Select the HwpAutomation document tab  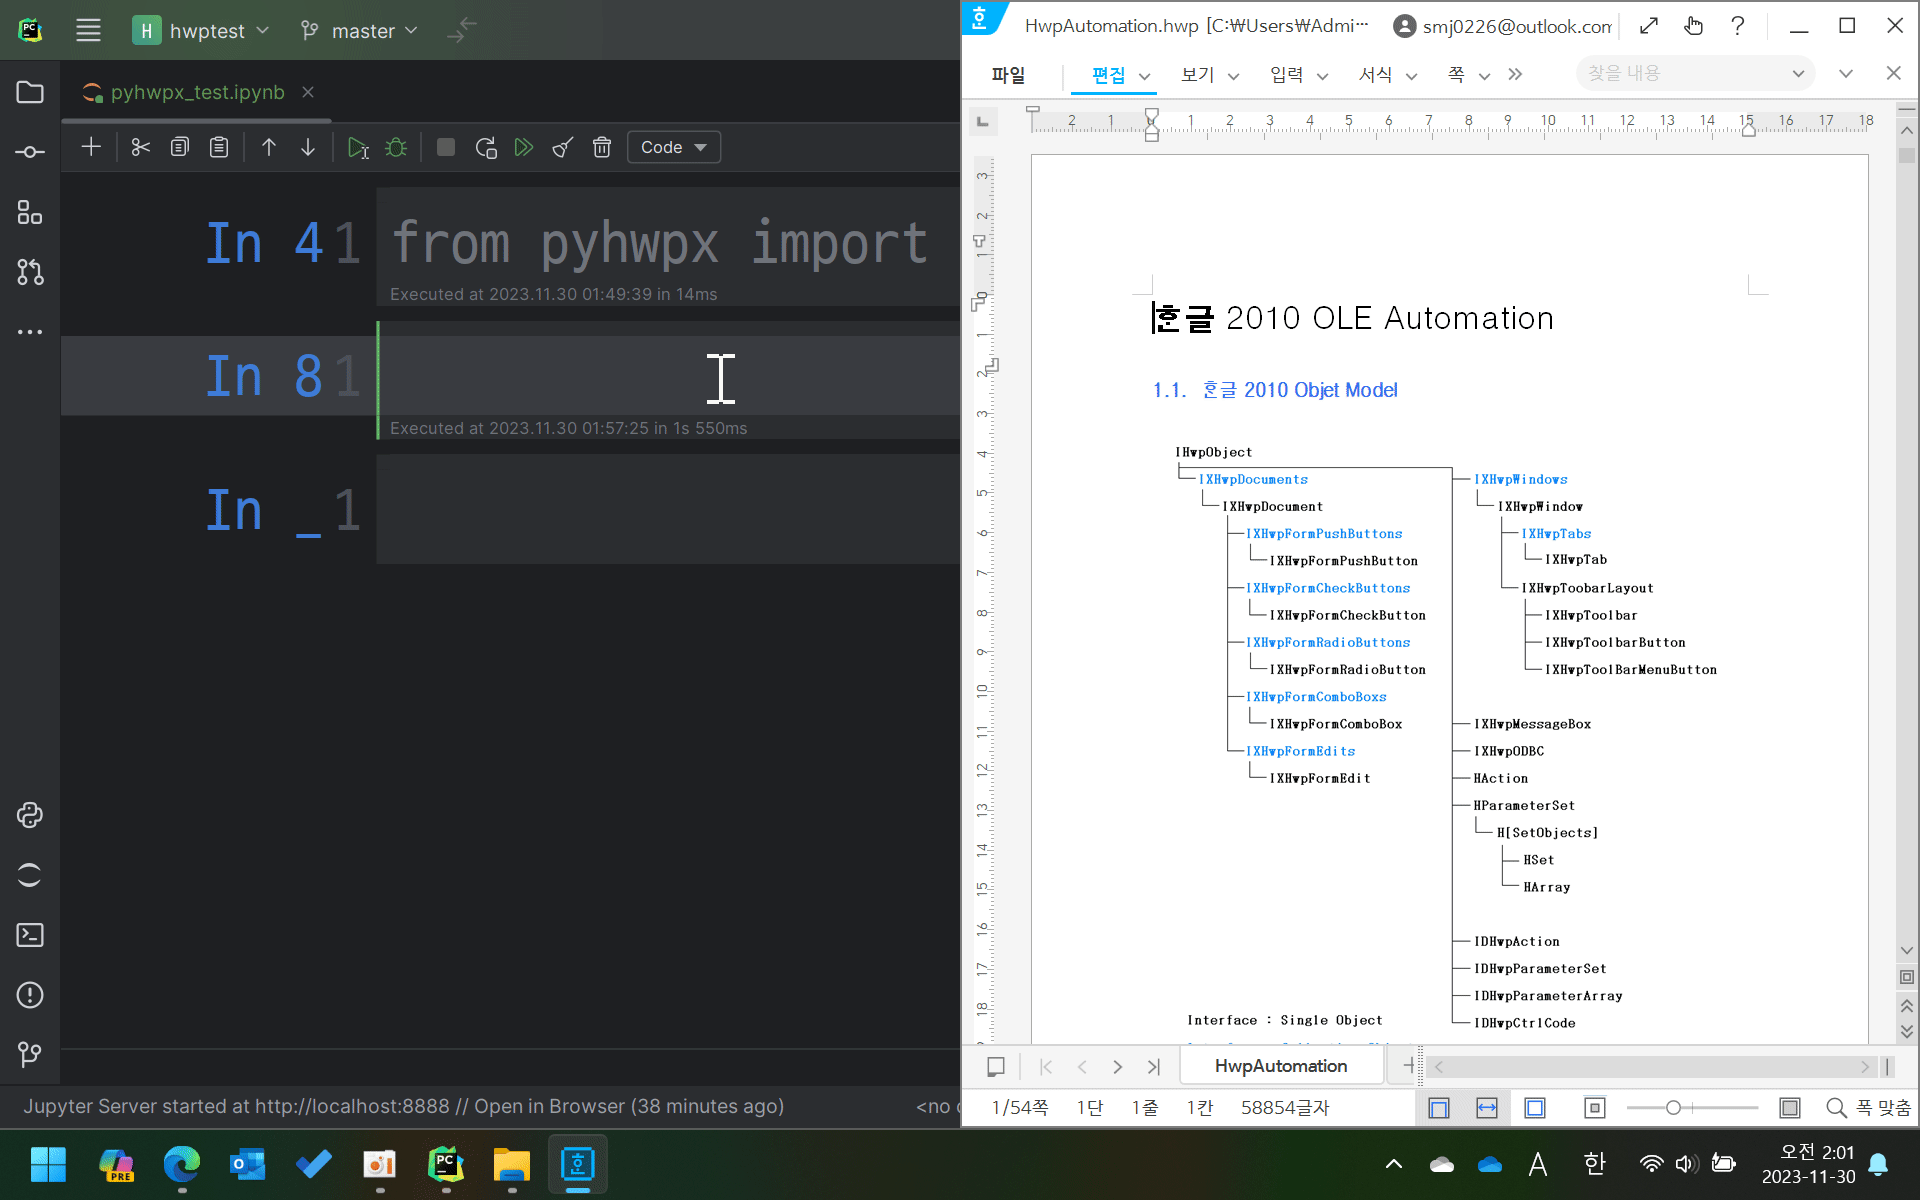coord(1281,1066)
